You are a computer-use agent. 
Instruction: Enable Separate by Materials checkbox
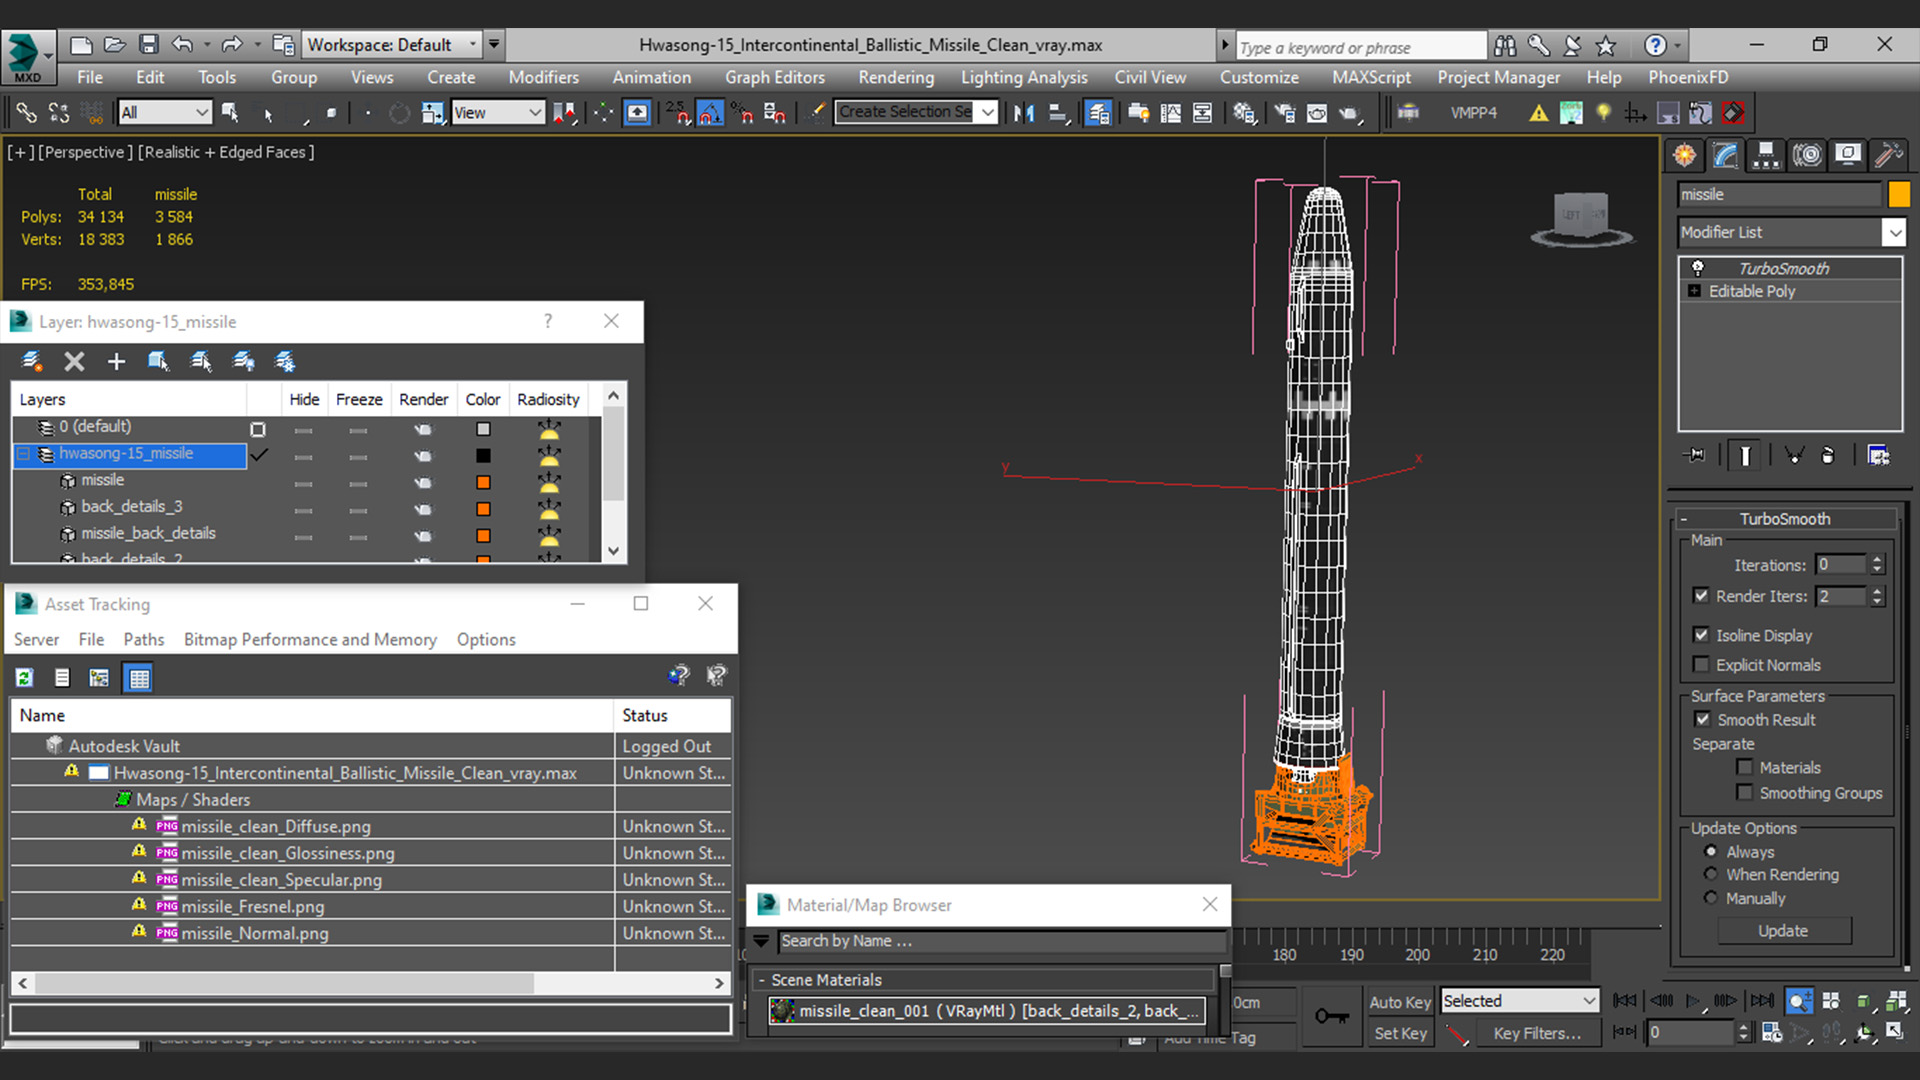[1745, 768]
